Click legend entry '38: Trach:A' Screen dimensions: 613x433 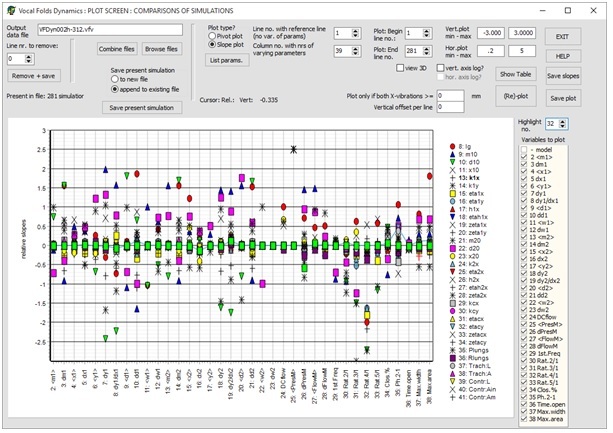[471, 374]
